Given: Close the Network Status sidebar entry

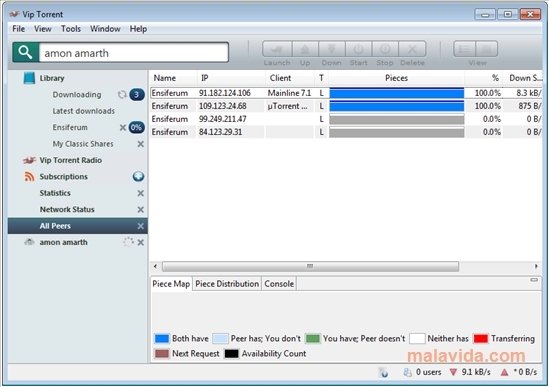Looking at the screenshot, I should point(140,209).
